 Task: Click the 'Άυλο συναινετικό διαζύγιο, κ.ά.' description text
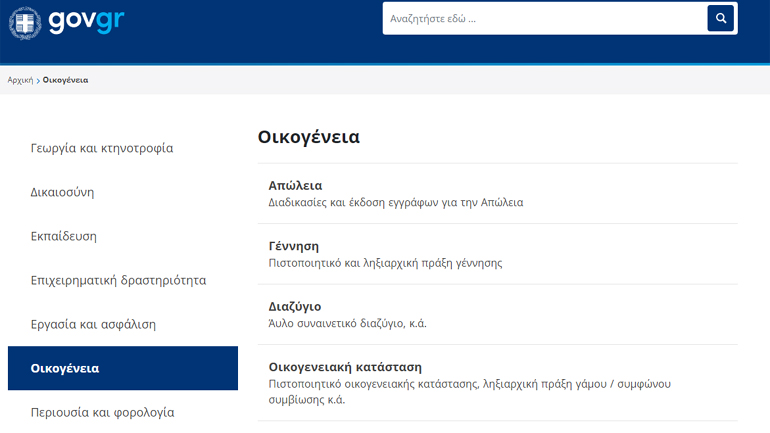[354, 324]
